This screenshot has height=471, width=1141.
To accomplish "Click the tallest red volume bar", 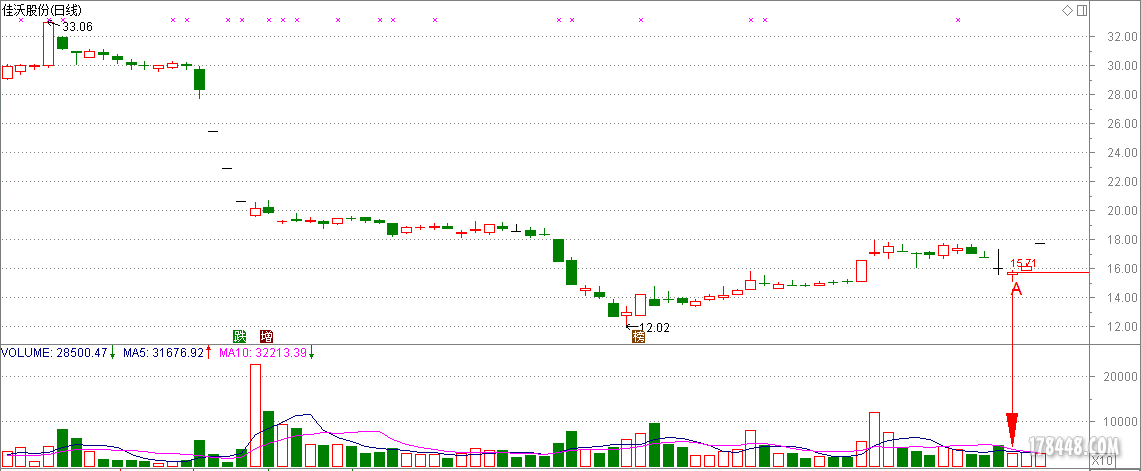I will (x=255, y=415).
